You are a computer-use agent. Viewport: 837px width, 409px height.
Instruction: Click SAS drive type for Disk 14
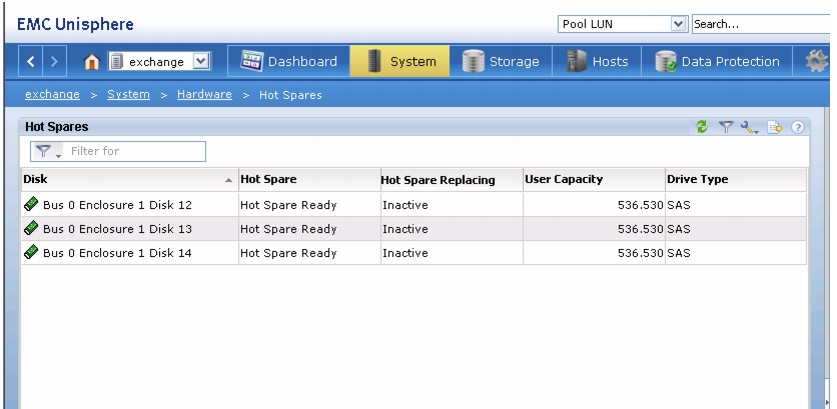pyautogui.click(x=678, y=253)
